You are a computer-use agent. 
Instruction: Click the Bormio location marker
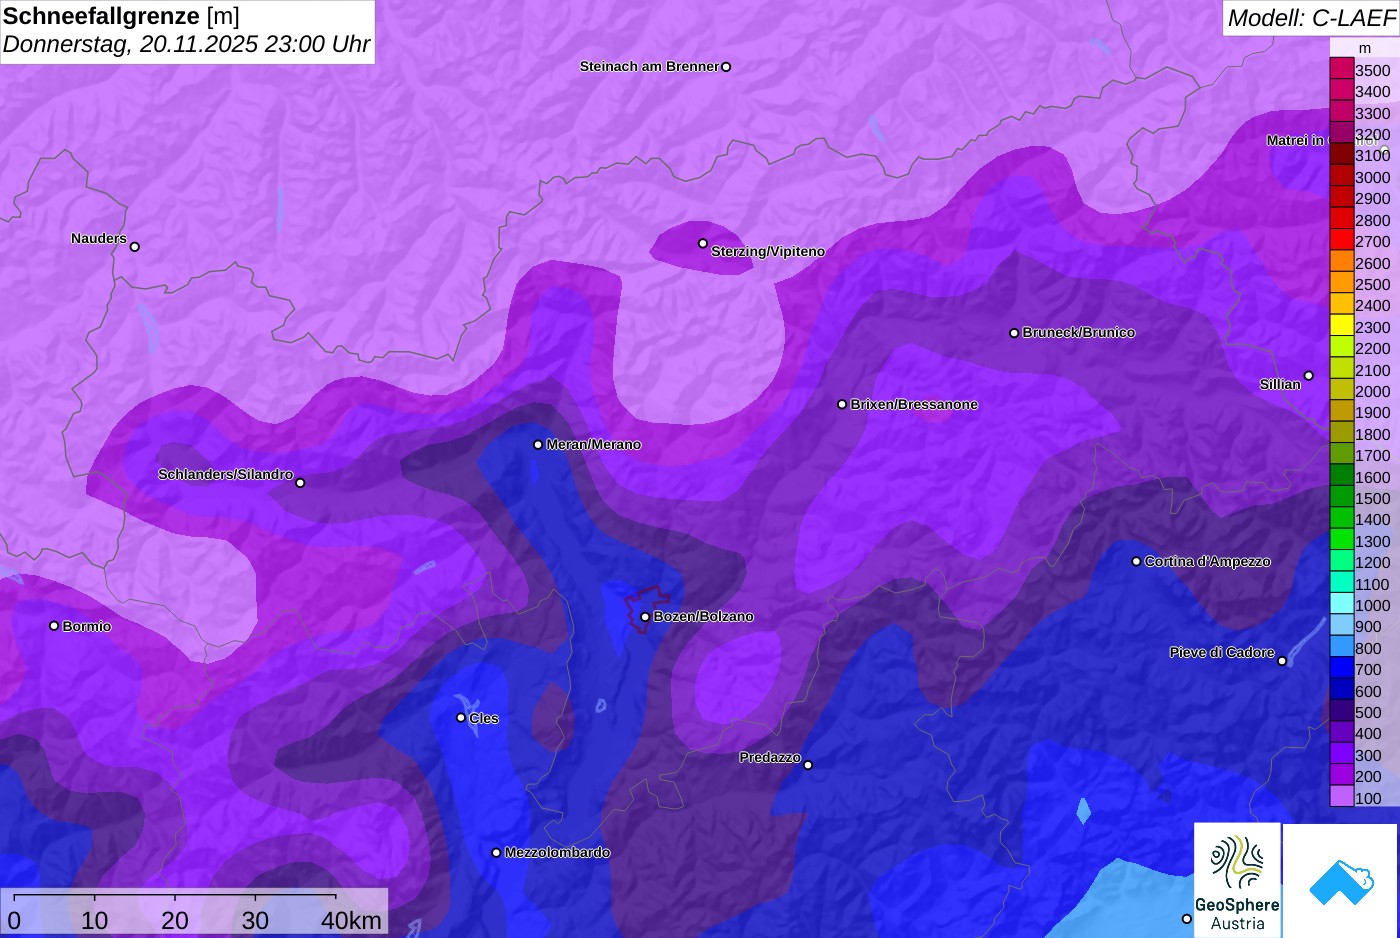tap(54, 626)
